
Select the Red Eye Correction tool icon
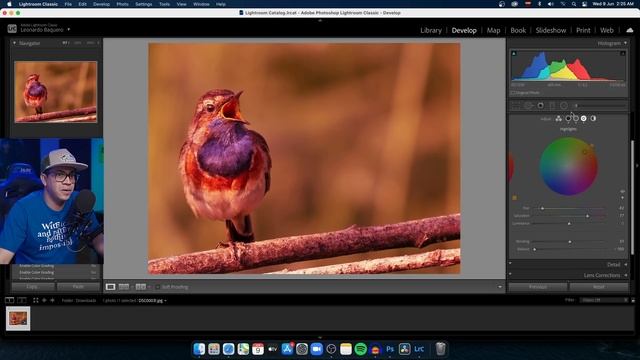(x=540, y=106)
